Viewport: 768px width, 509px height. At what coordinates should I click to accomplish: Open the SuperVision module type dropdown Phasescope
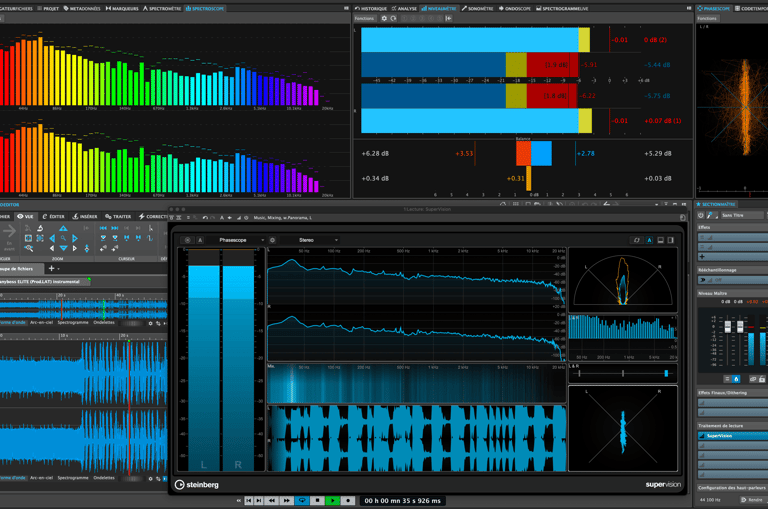click(236, 240)
